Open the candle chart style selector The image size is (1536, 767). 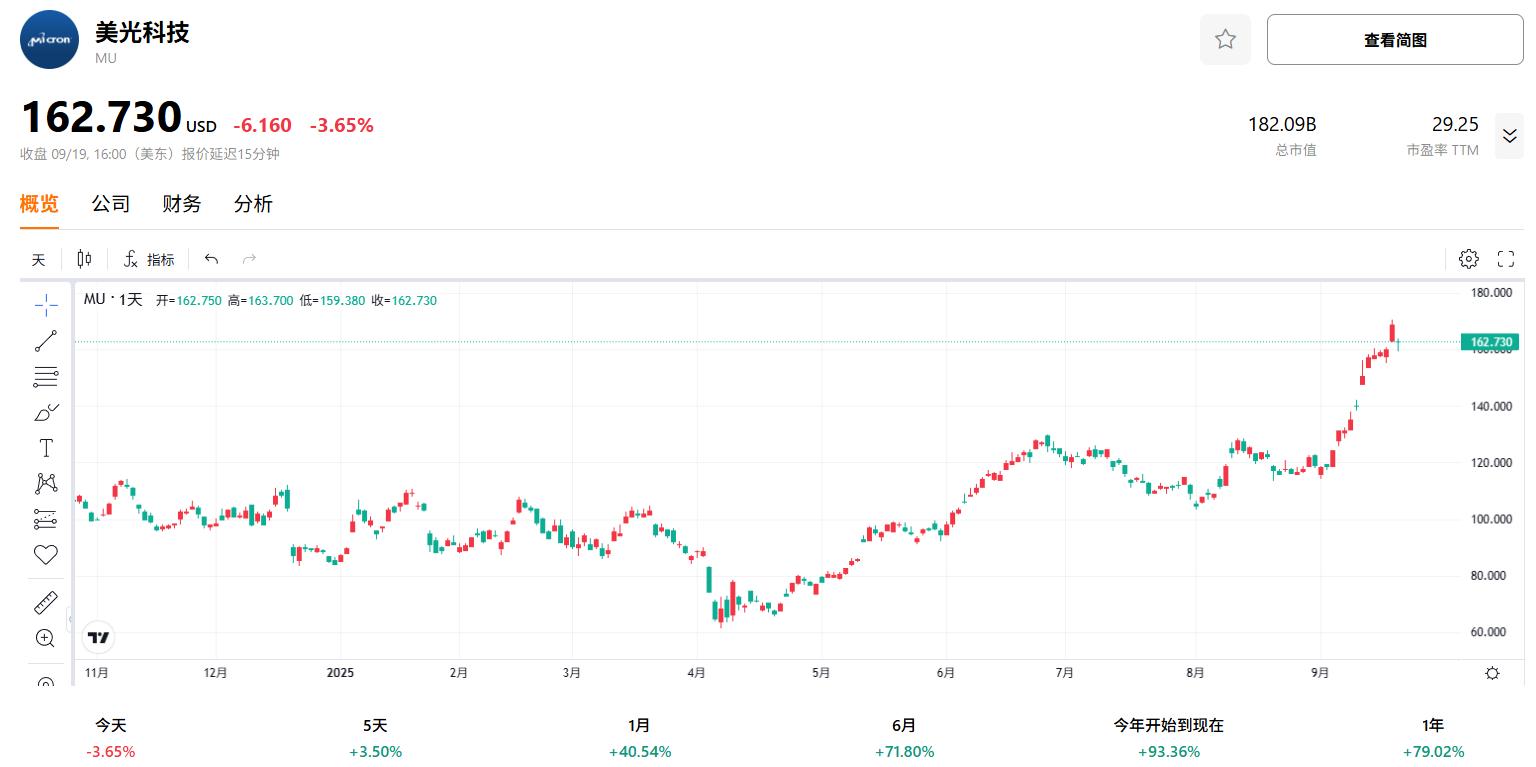[x=84, y=258]
